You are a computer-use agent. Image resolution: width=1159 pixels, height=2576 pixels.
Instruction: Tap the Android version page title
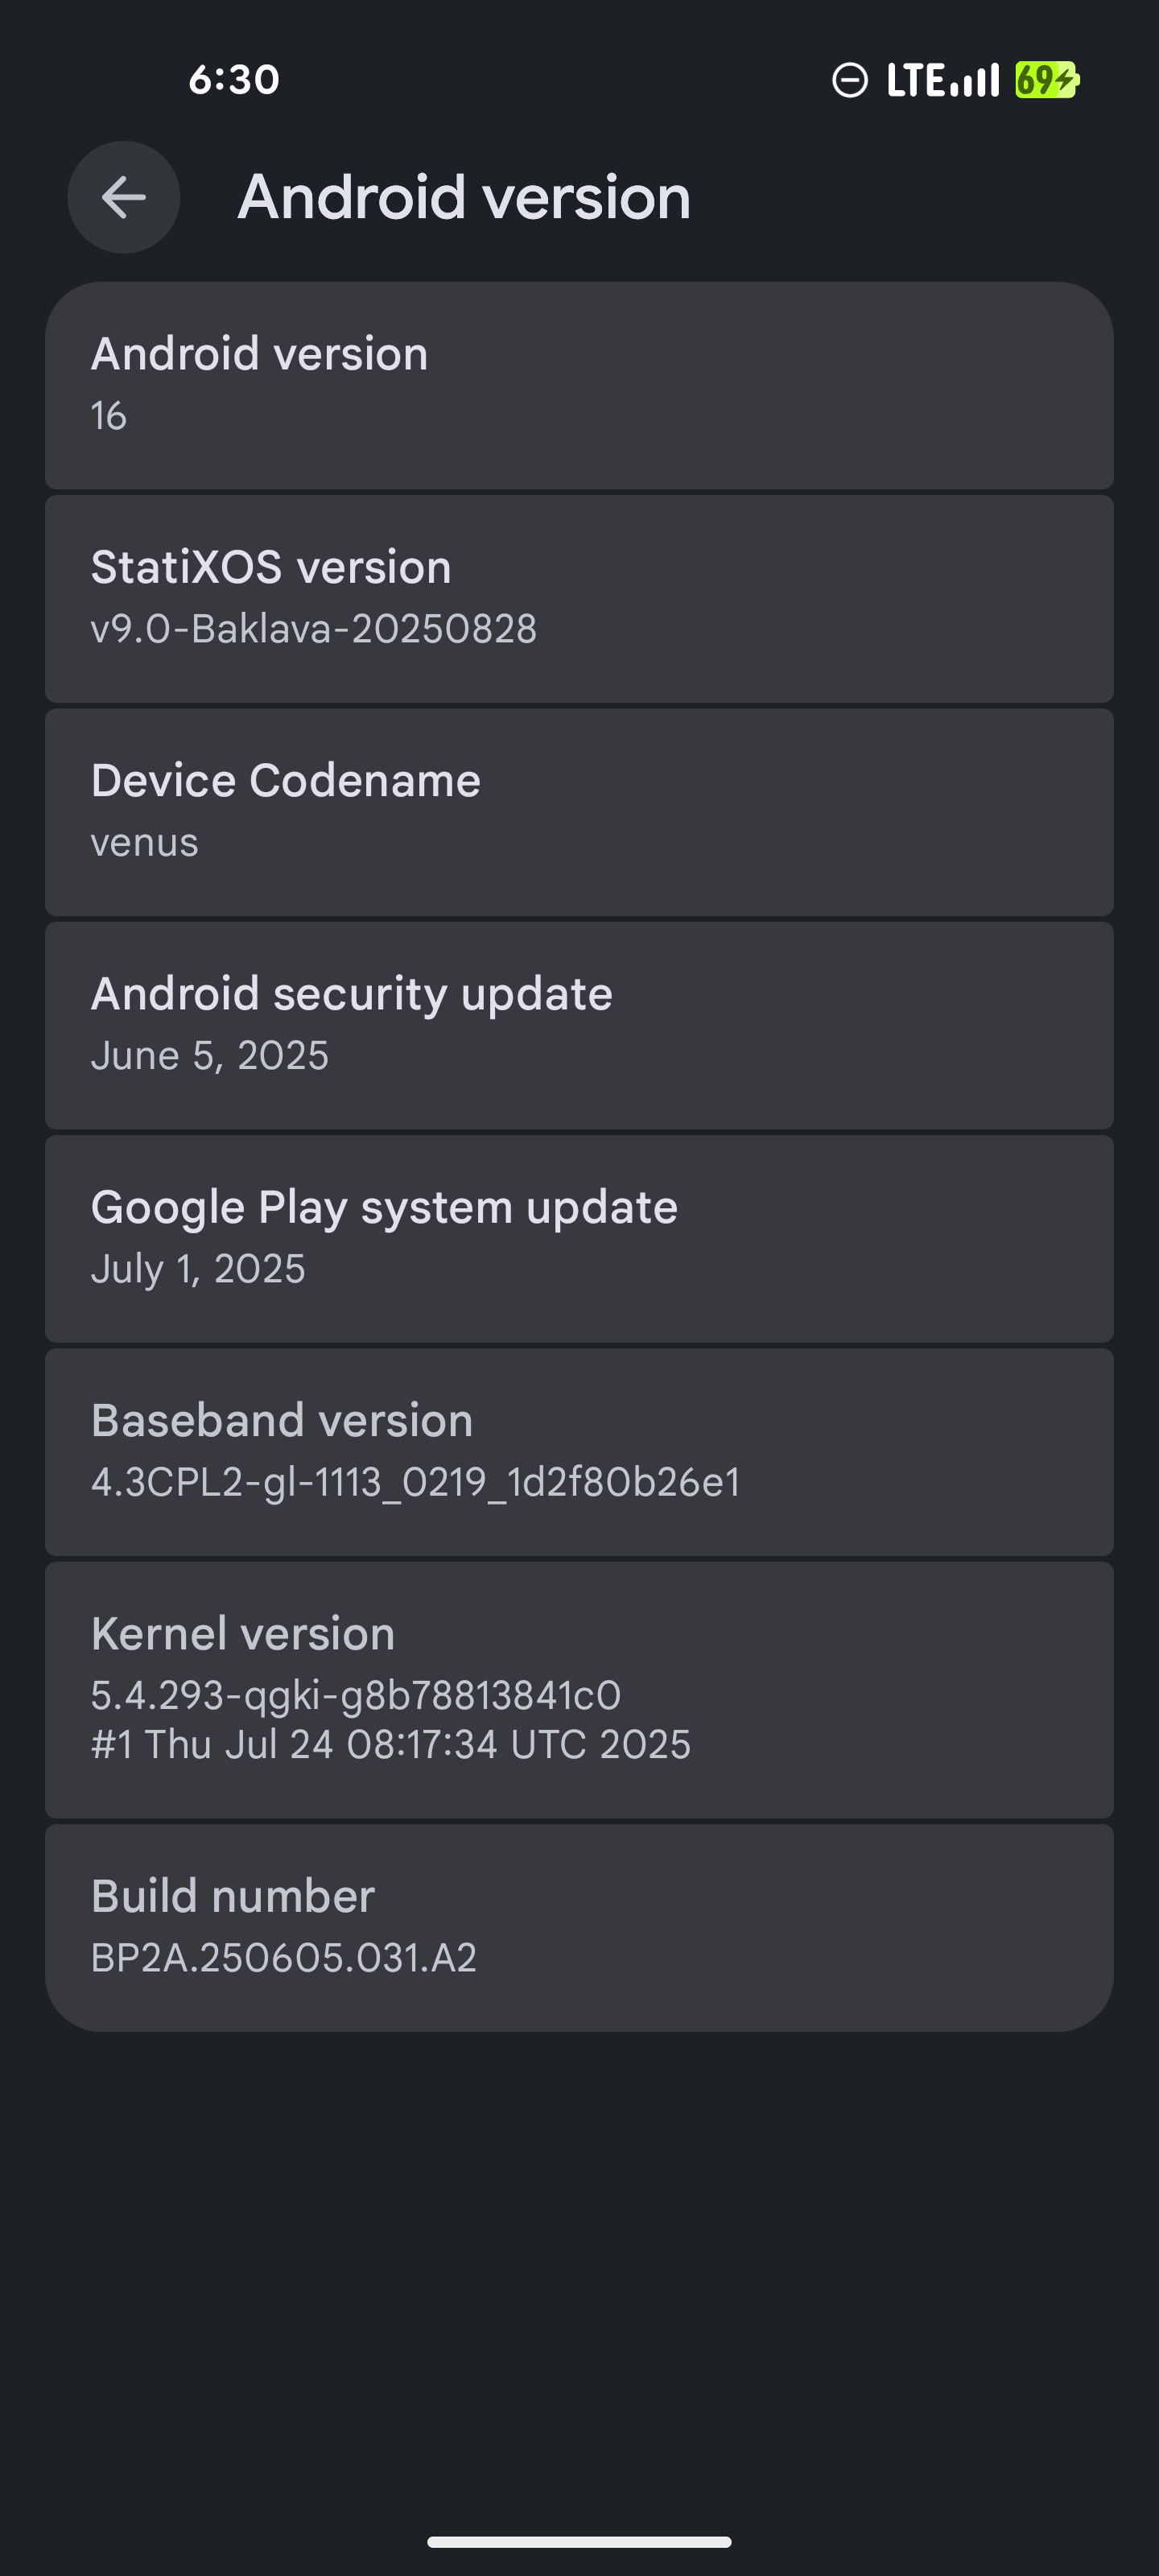point(464,197)
